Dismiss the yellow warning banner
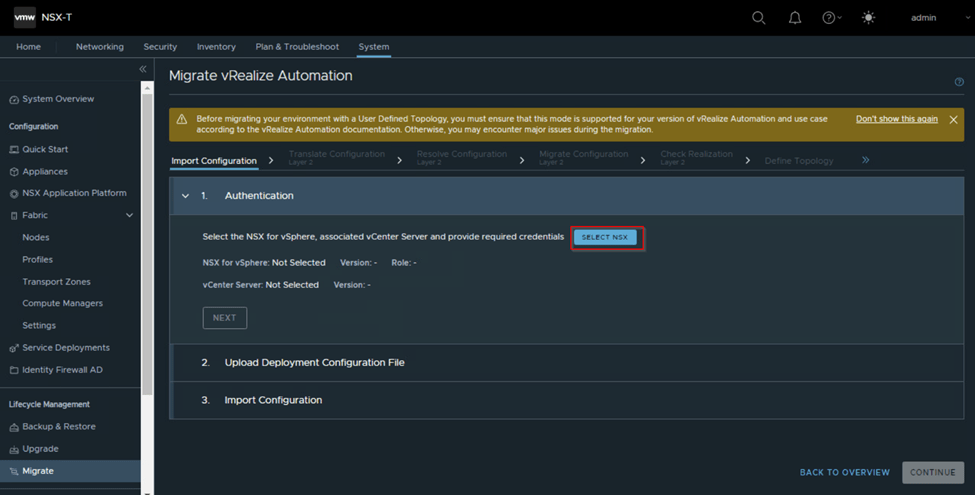 953,120
